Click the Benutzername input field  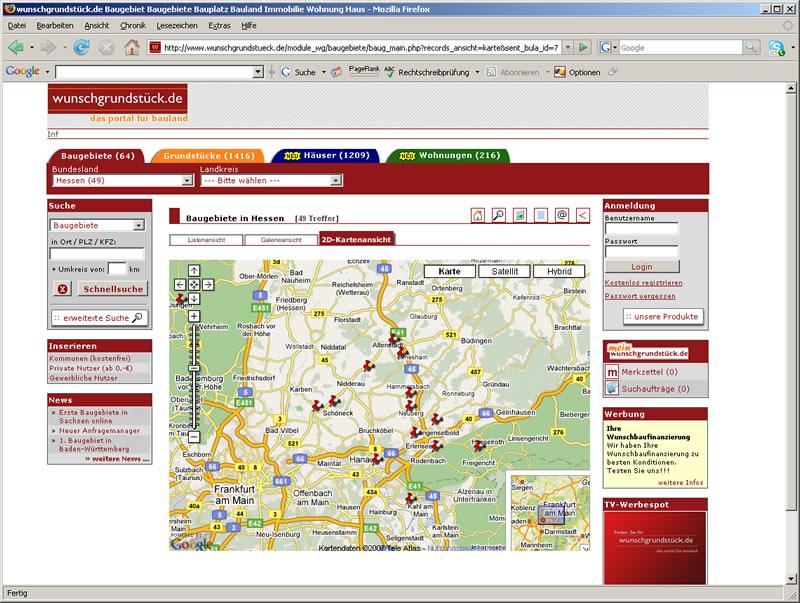(x=642, y=228)
